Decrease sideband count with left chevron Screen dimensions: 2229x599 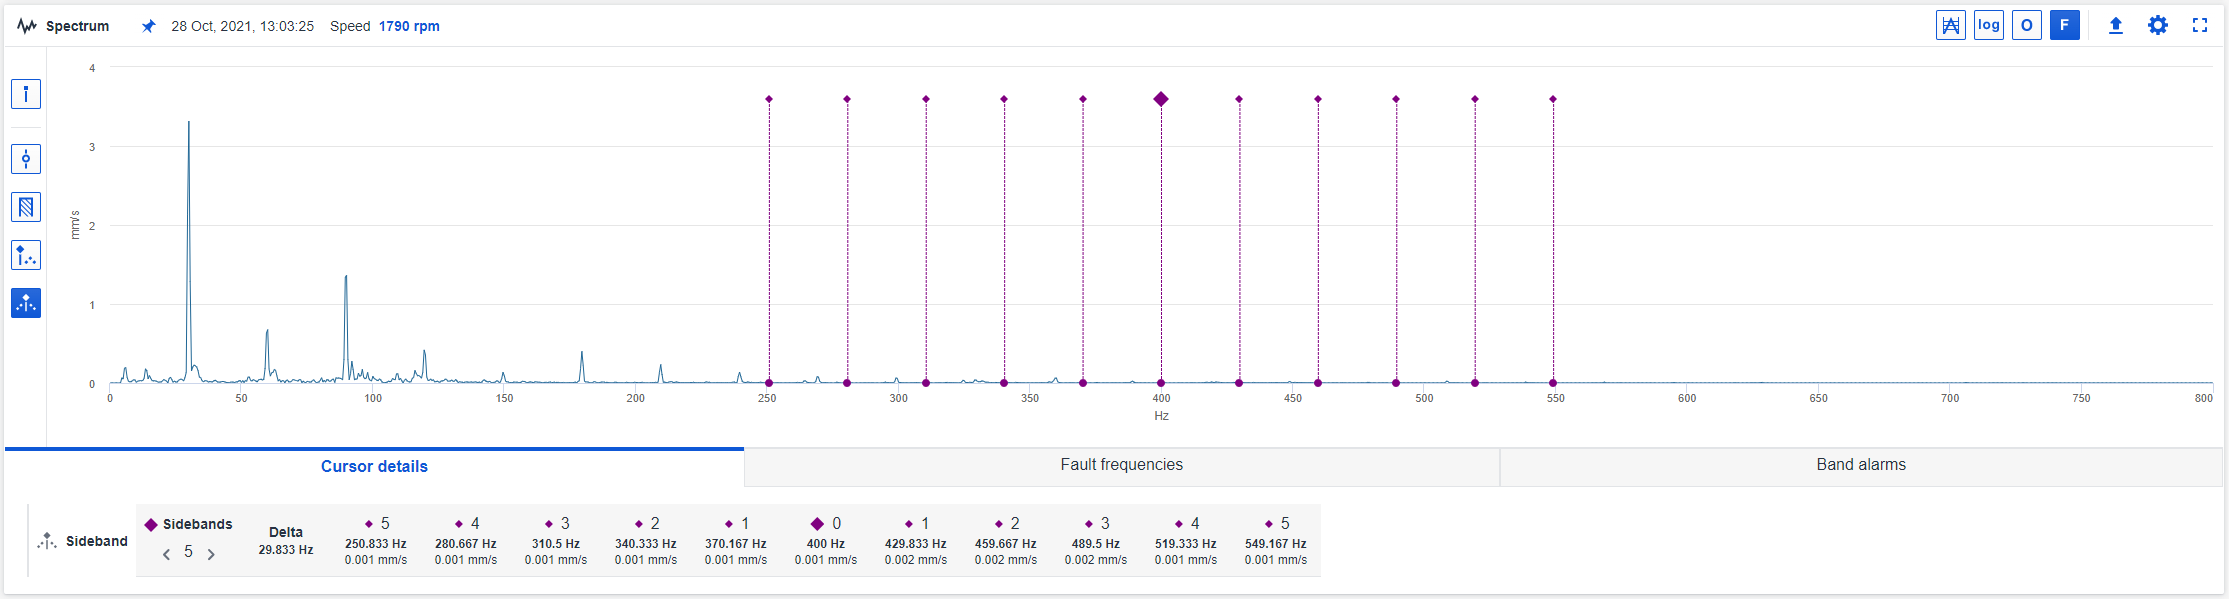point(167,552)
